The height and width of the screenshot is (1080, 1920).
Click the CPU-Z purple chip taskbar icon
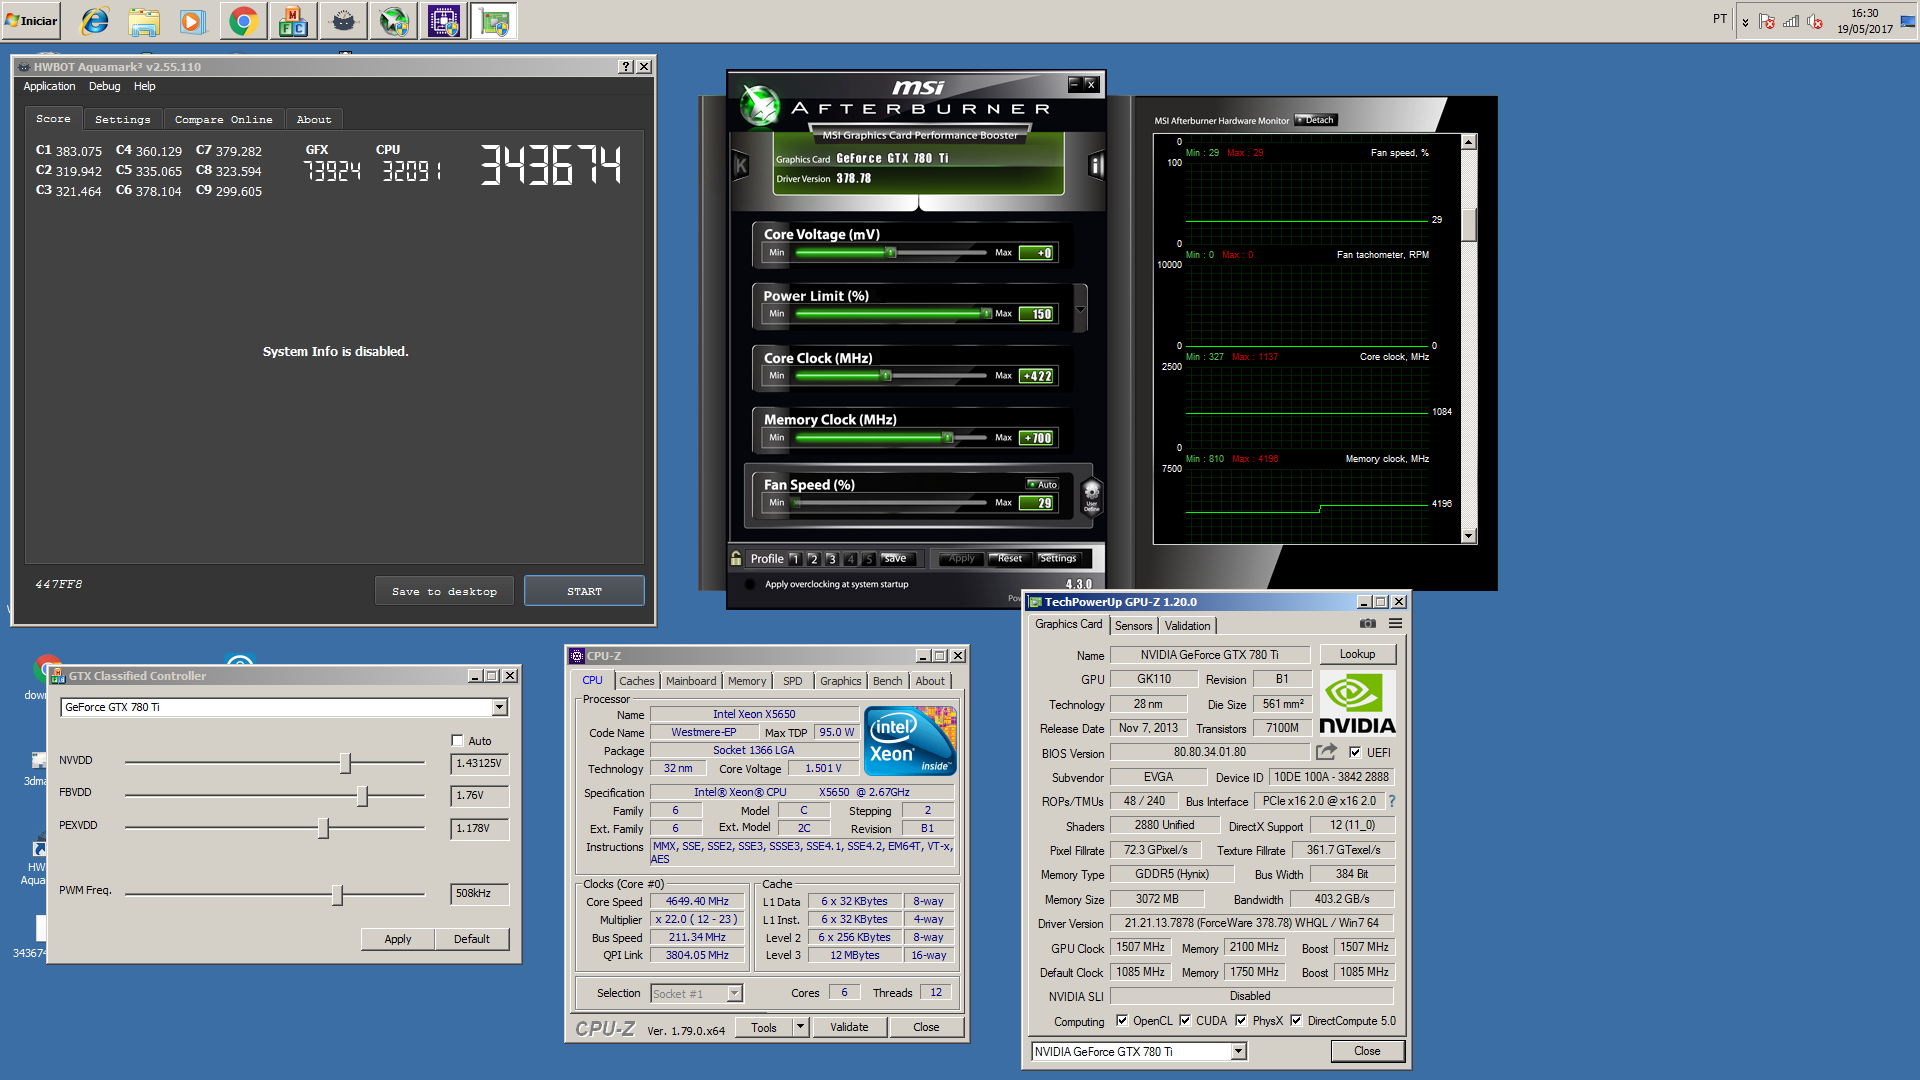(x=443, y=21)
